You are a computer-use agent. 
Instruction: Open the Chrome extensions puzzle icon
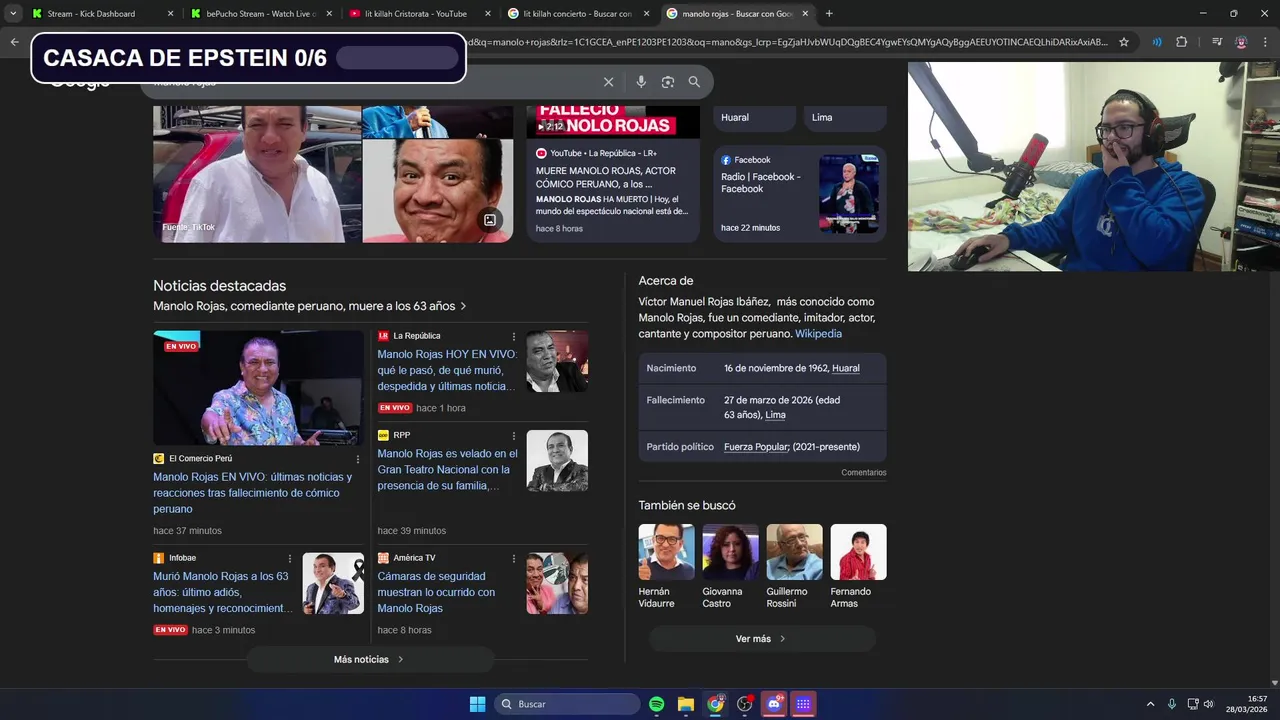pos(1181,42)
